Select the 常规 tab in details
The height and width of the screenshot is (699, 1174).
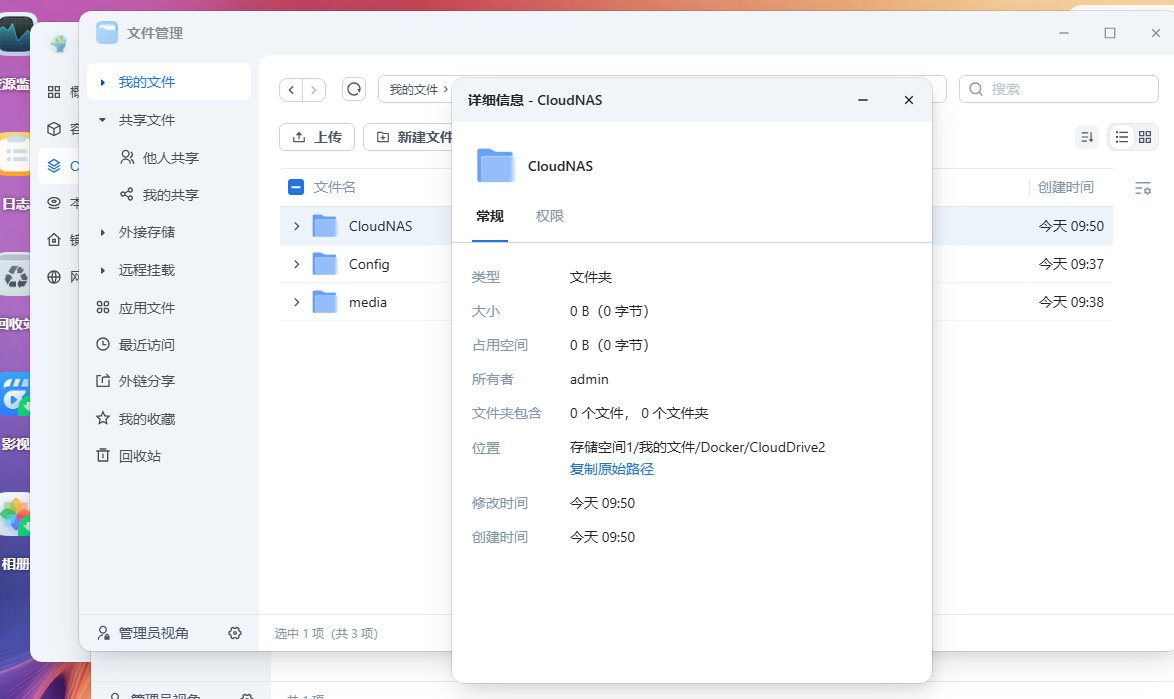490,216
